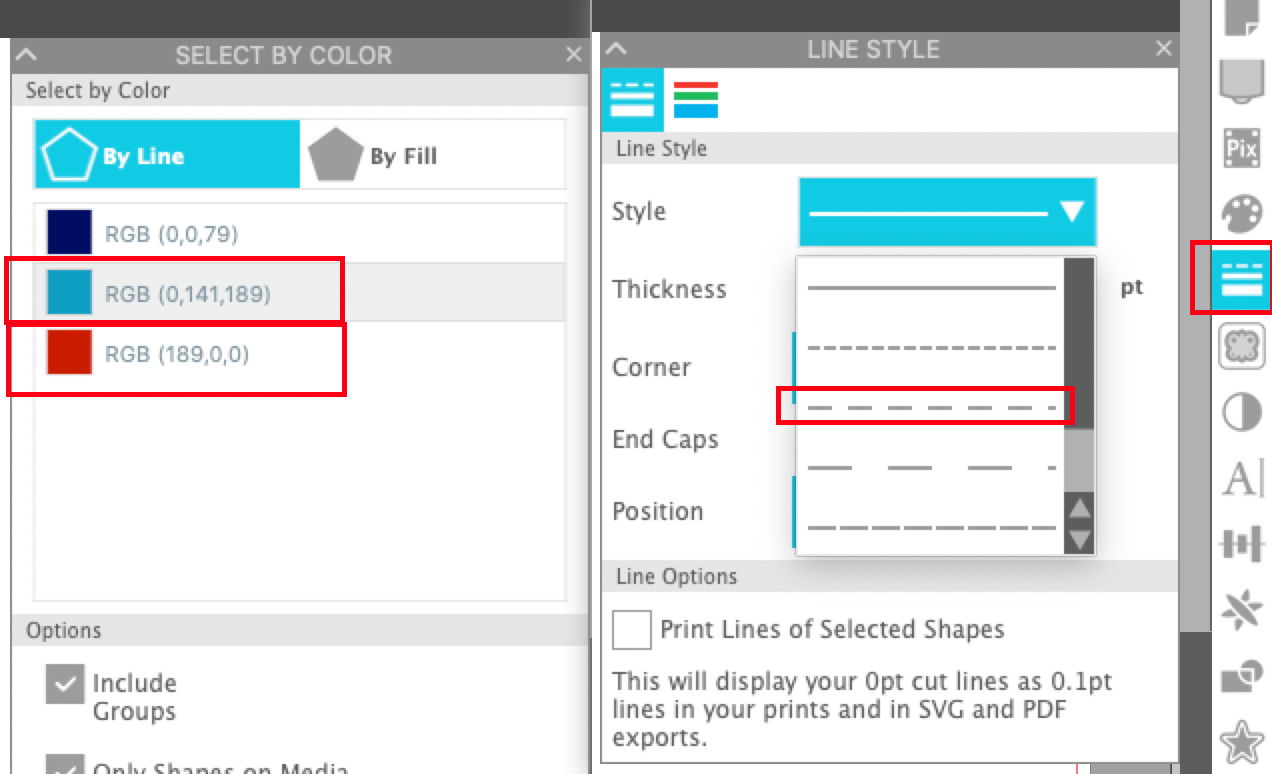Open the Fill color palette icon

point(1241,213)
